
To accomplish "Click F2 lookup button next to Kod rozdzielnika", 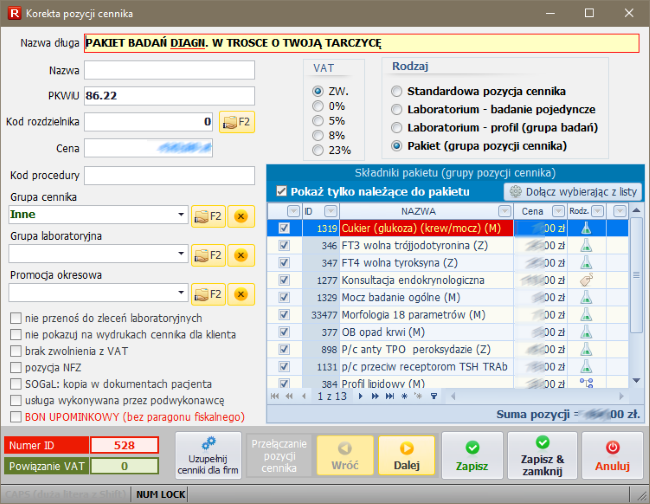I will pyautogui.click(x=236, y=122).
